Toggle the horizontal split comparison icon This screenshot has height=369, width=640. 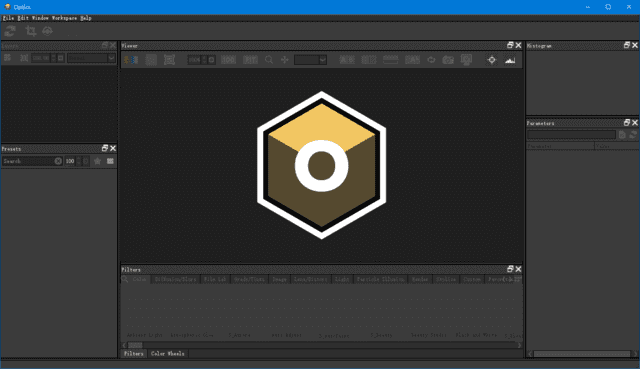point(390,60)
